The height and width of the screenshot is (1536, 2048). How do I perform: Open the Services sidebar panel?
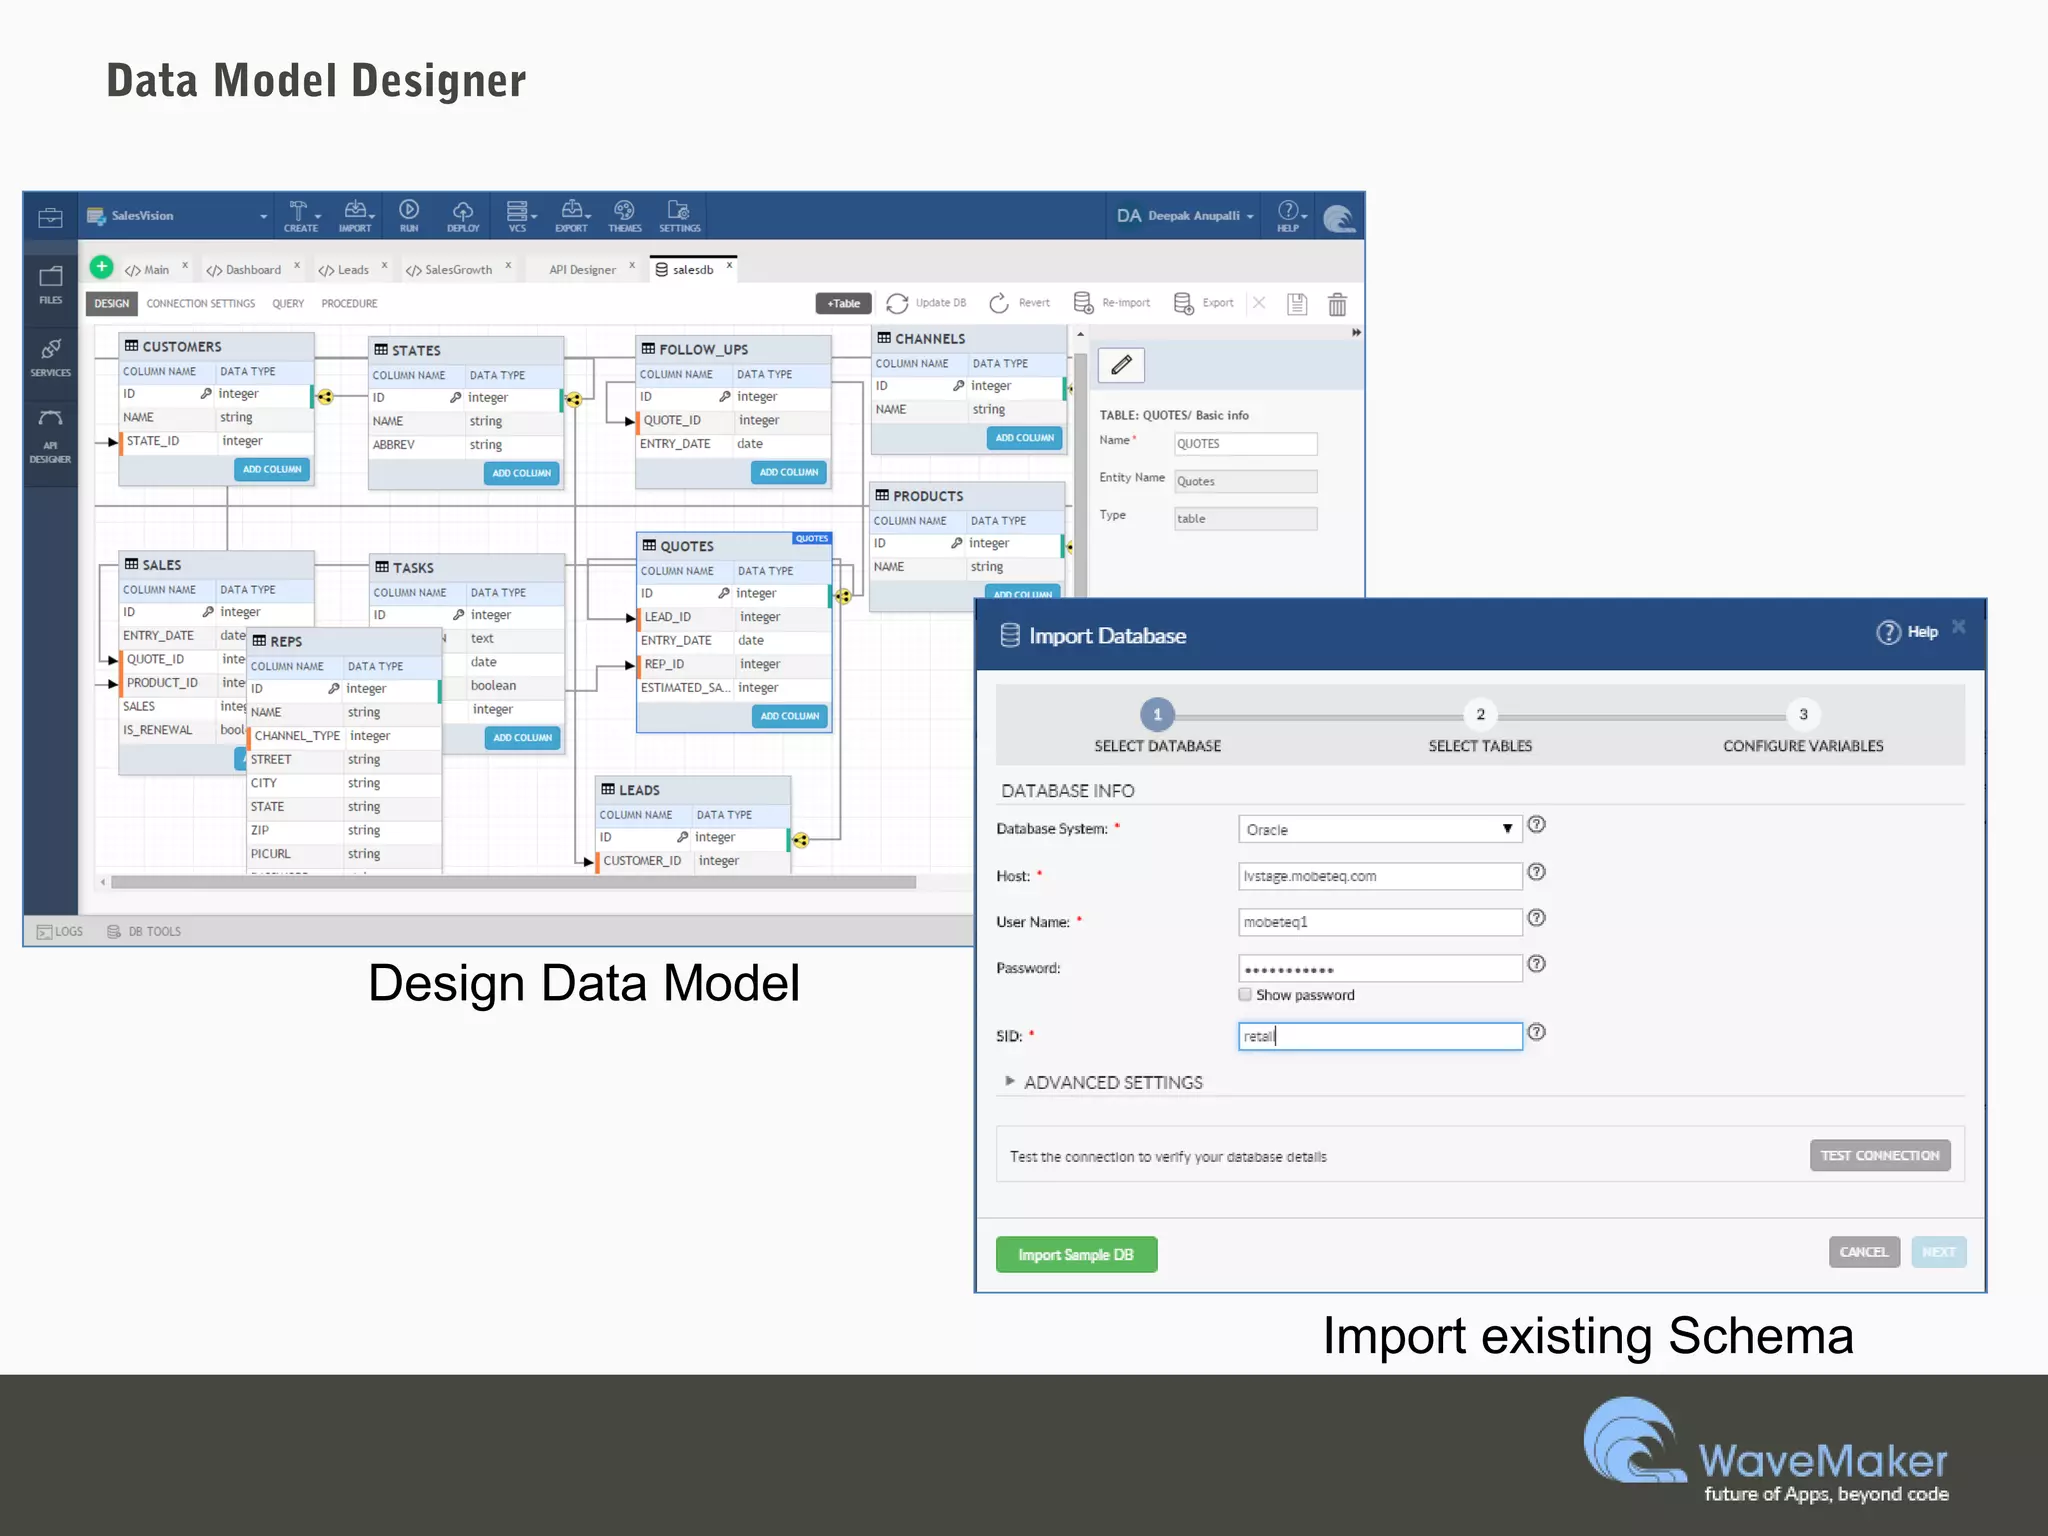point(50,357)
